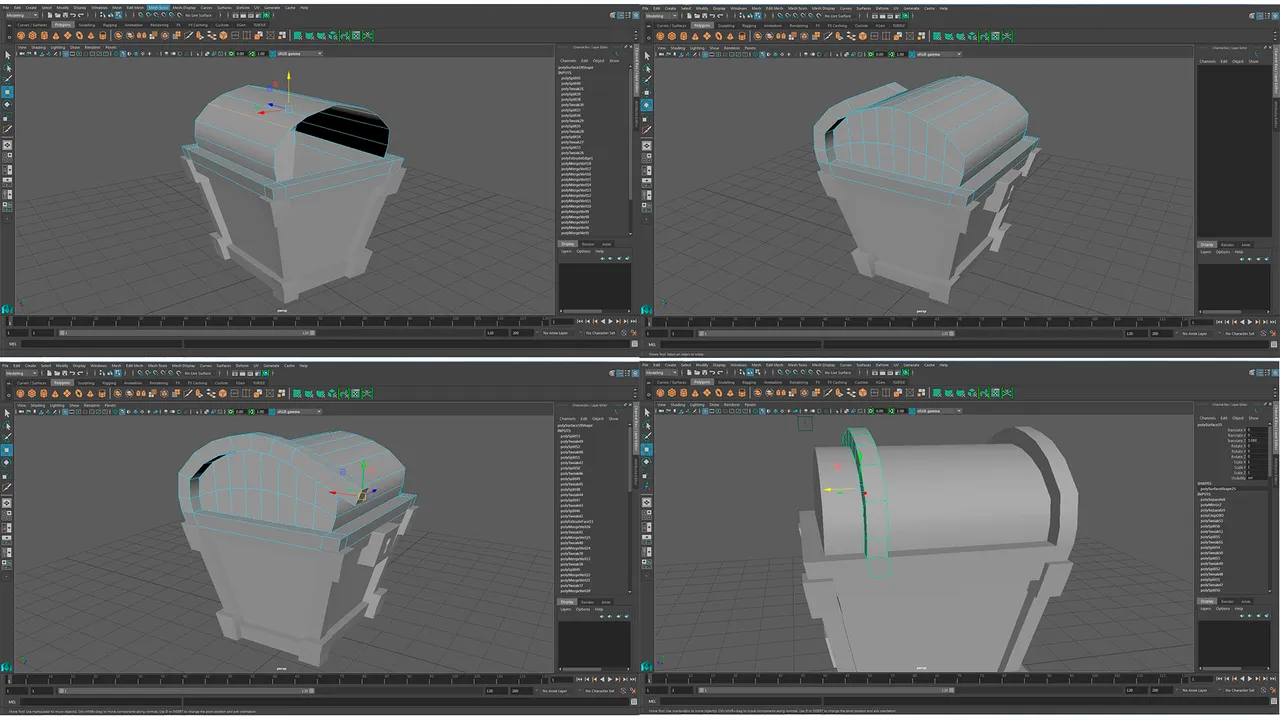Viewport: 1280px width, 720px height.
Task: Select polygon torus shelf icon, top-left window
Action: click(x=81, y=34)
